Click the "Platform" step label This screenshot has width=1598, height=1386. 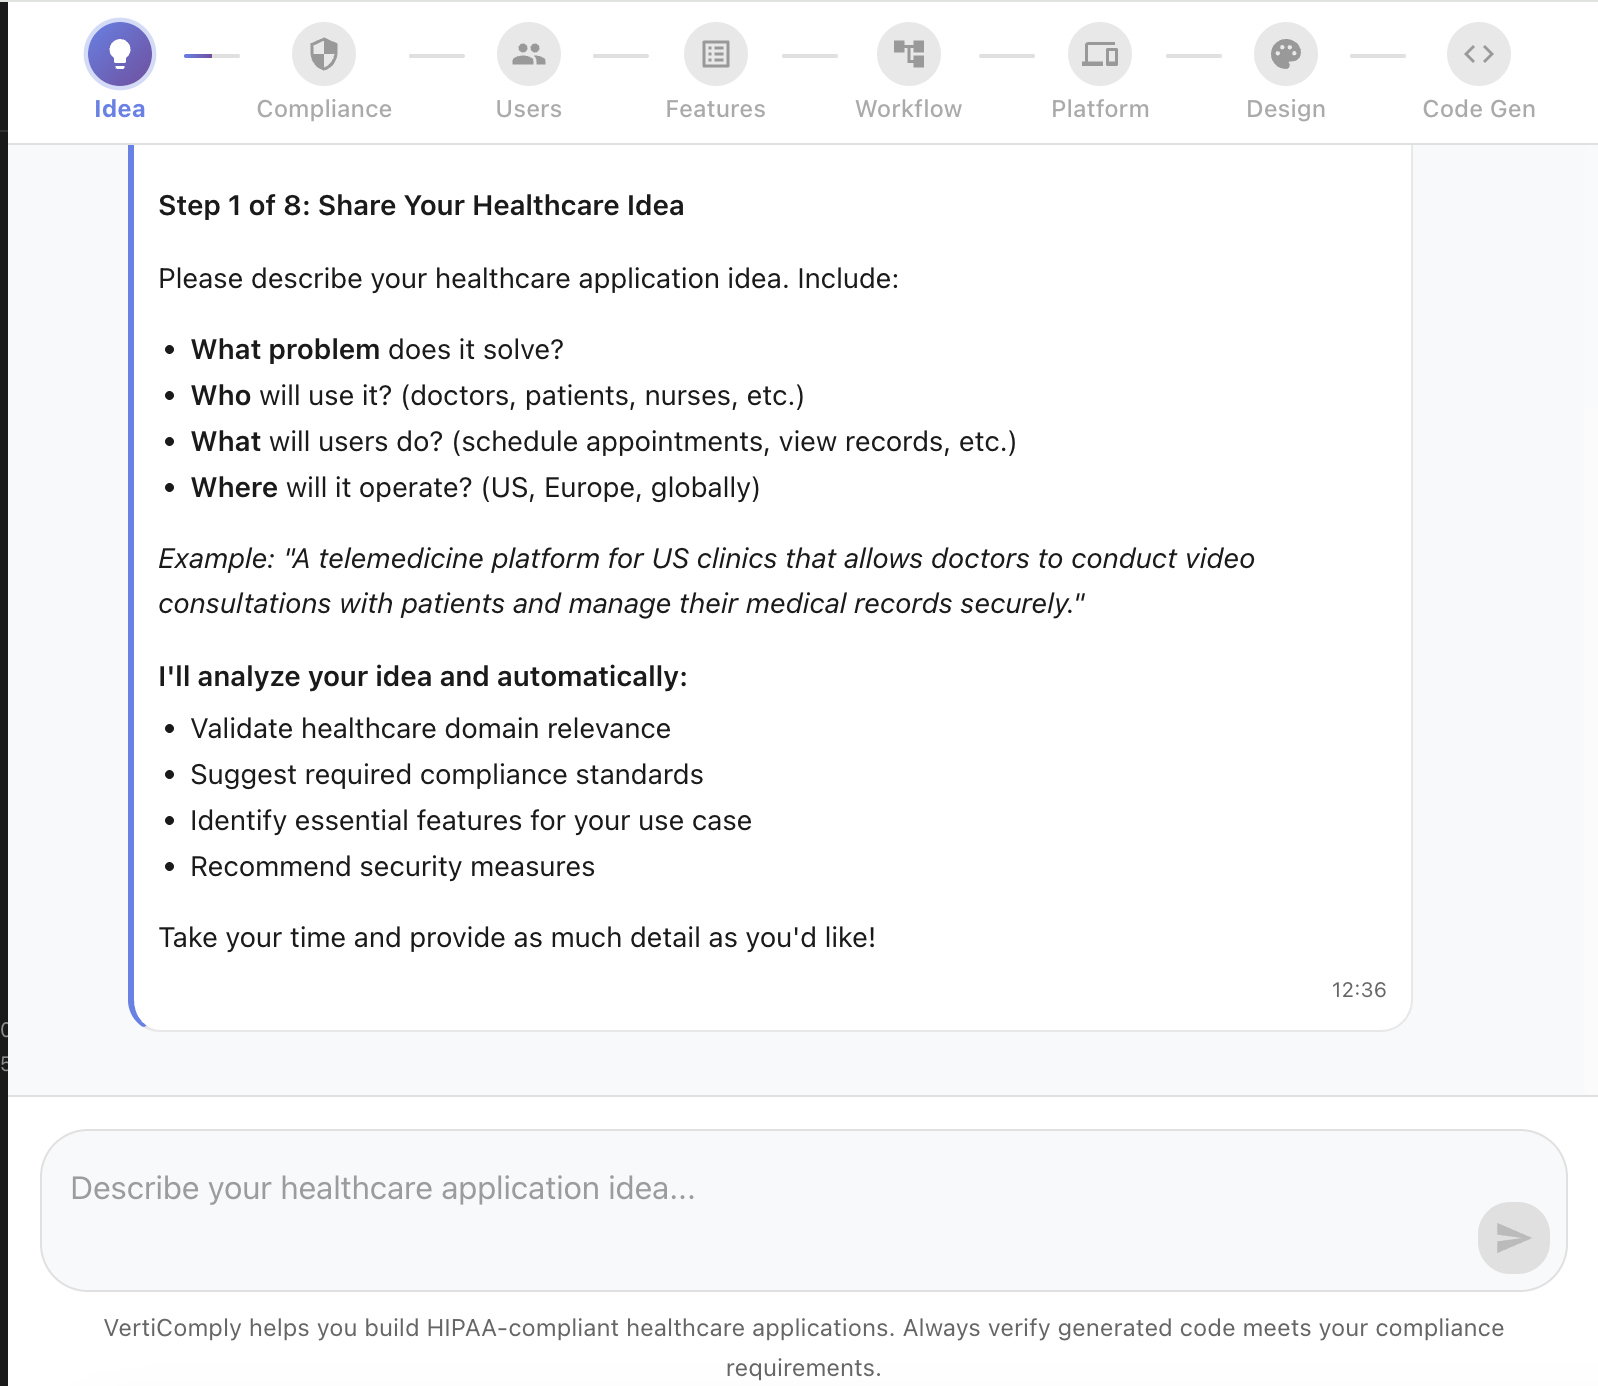coord(1100,109)
